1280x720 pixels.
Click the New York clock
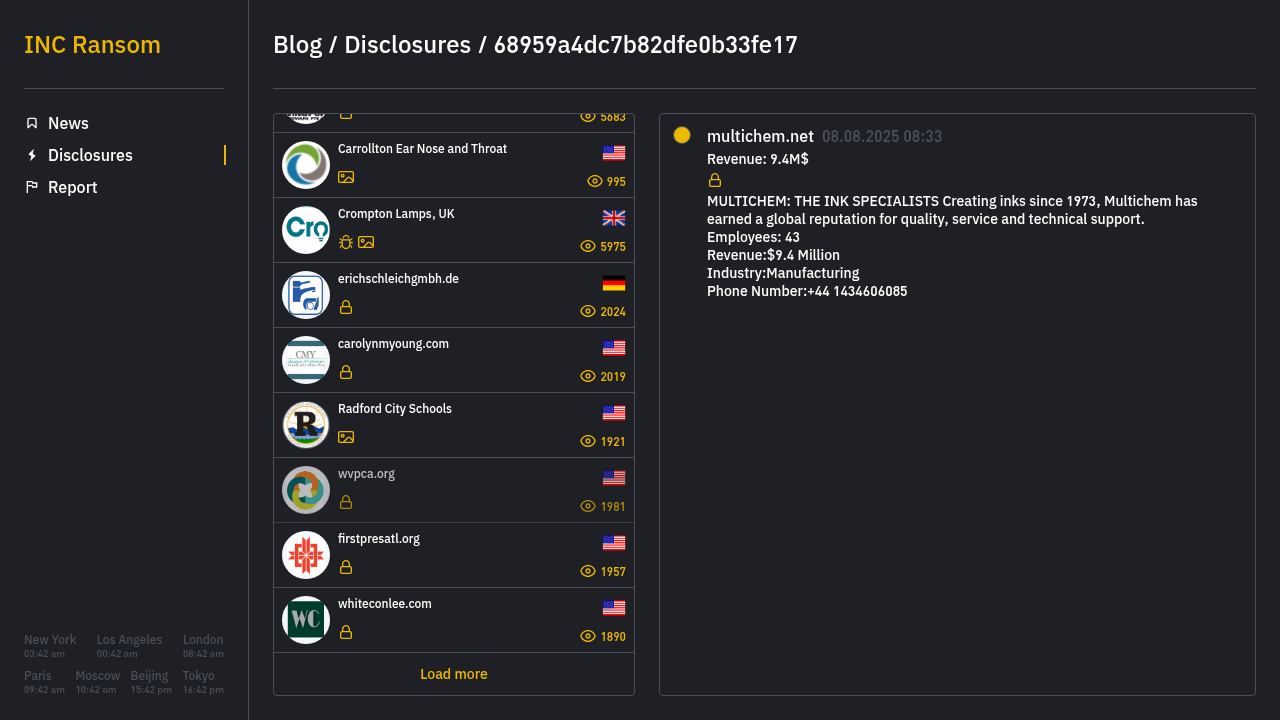pyautogui.click(x=50, y=646)
